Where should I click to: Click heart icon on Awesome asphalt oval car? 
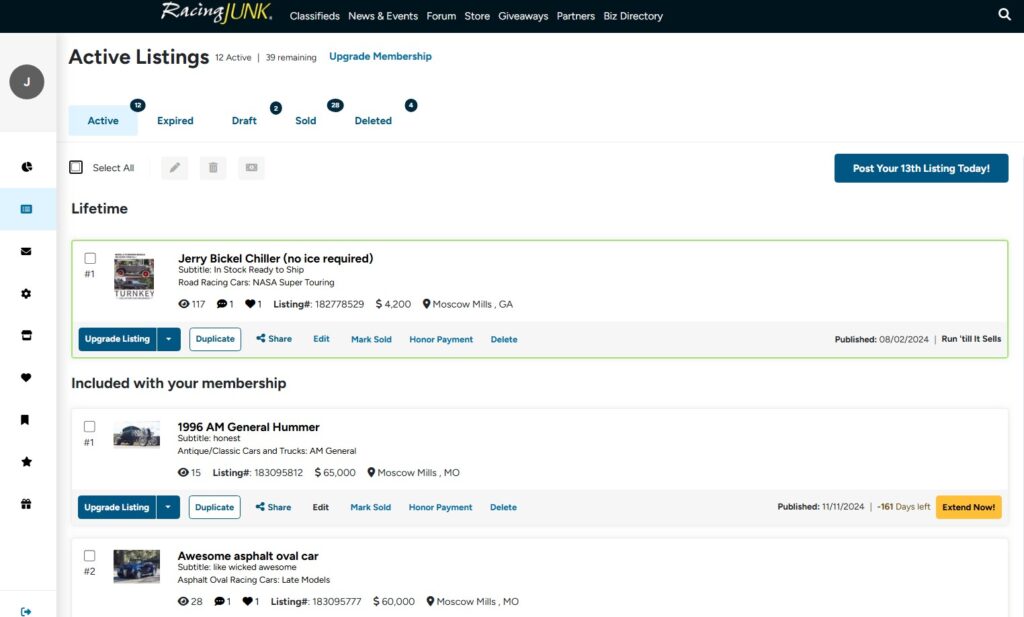(x=248, y=601)
